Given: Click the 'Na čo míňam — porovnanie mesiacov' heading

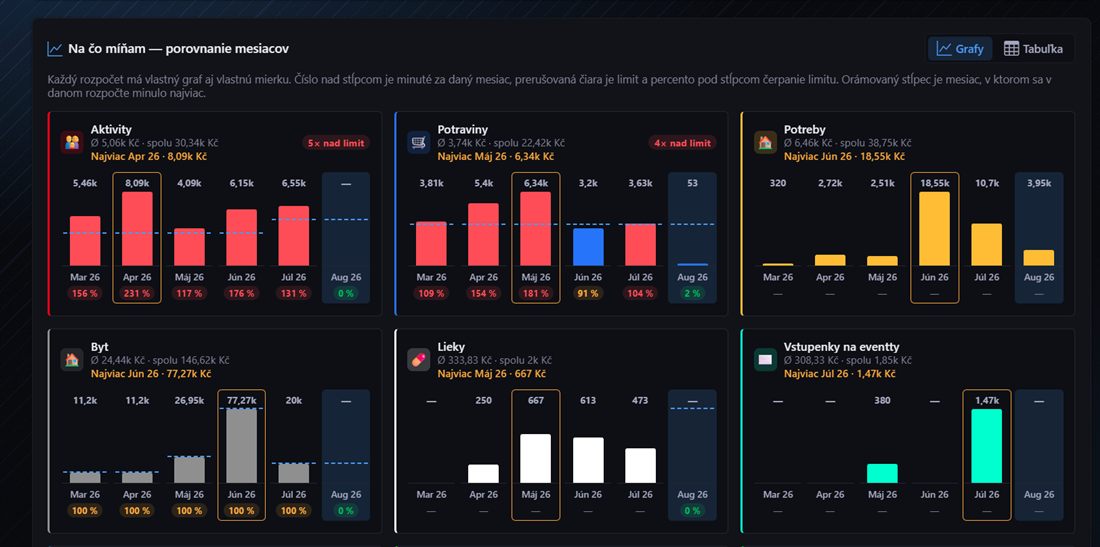Looking at the screenshot, I should coord(178,49).
